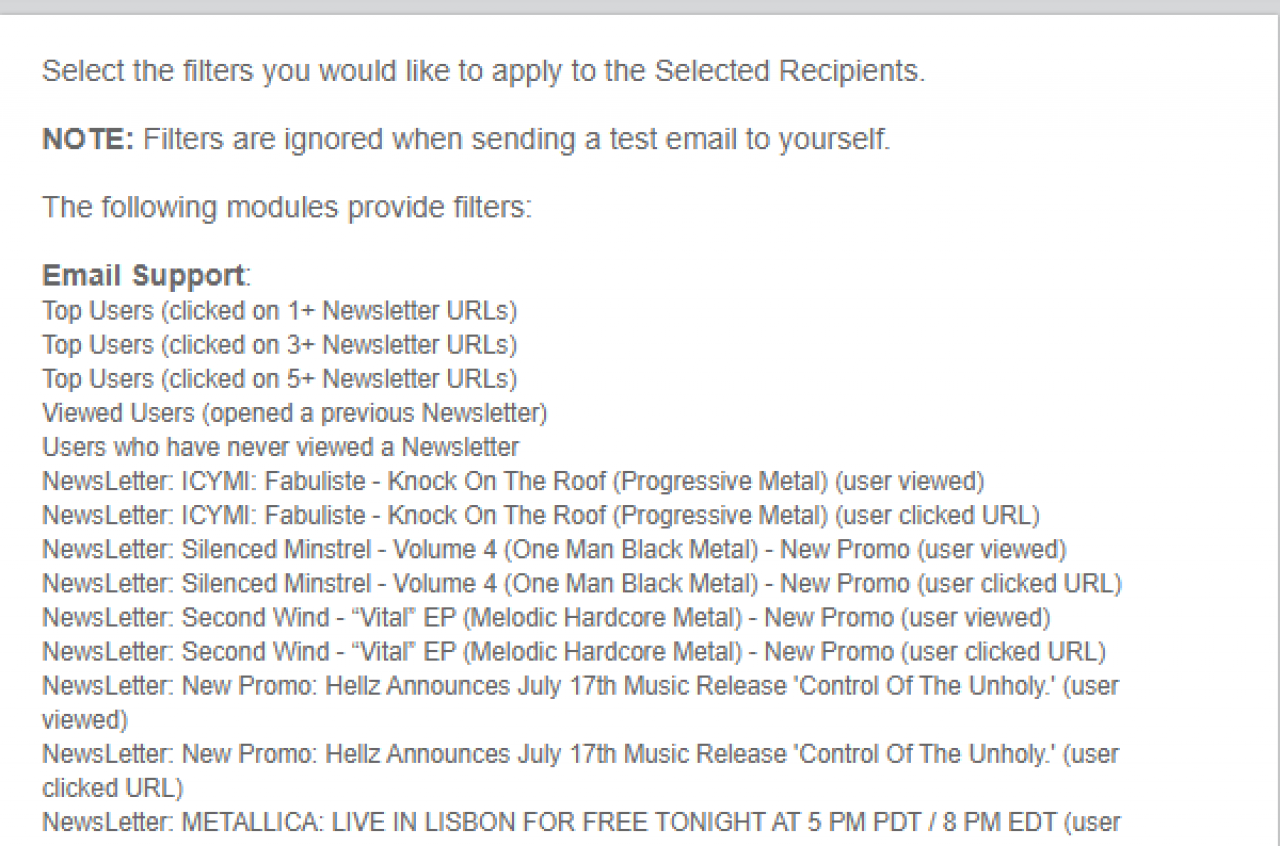This screenshot has height=846, width=1280.
Task: Select Hellz 'Control Of The Unholy' (user viewed) filter
Action: coord(580,687)
